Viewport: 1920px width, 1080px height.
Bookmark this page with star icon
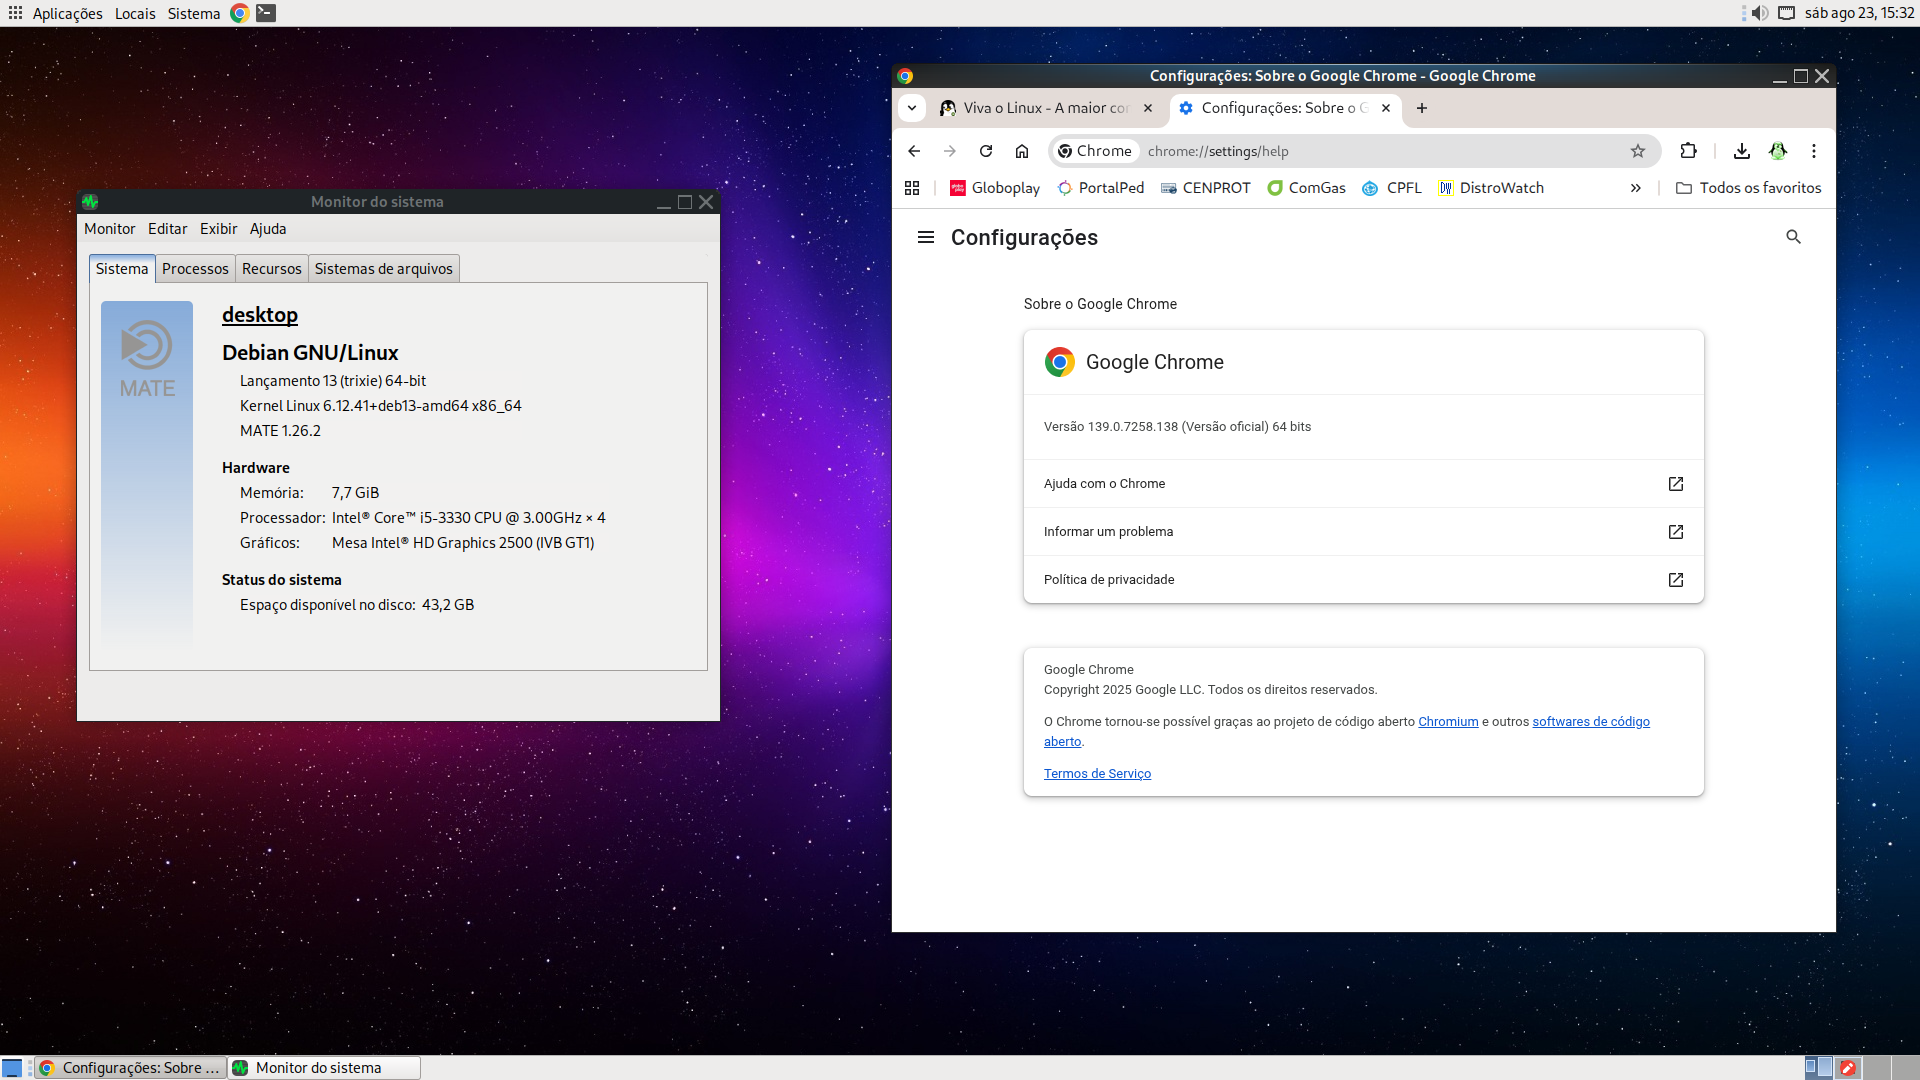(1638, 151)
